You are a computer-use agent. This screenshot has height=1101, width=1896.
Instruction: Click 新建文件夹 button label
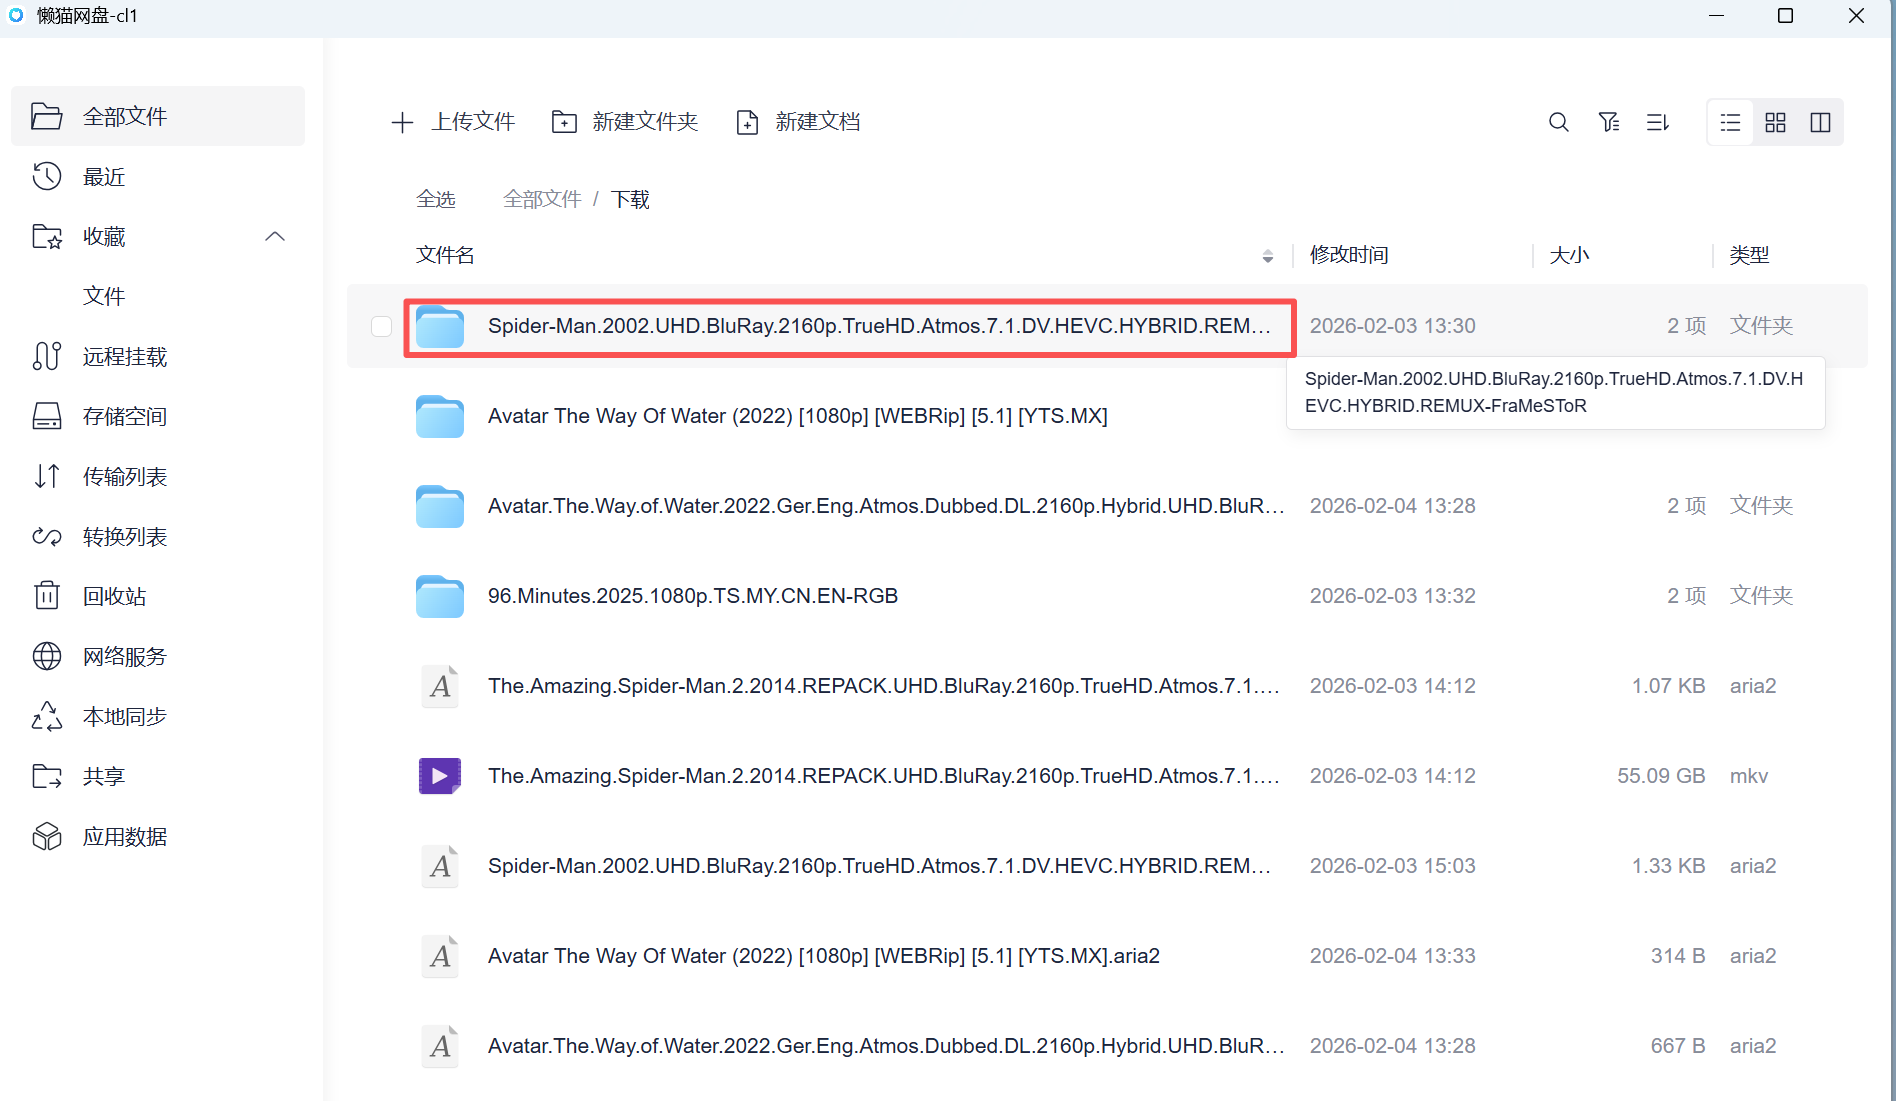point(645,122)
